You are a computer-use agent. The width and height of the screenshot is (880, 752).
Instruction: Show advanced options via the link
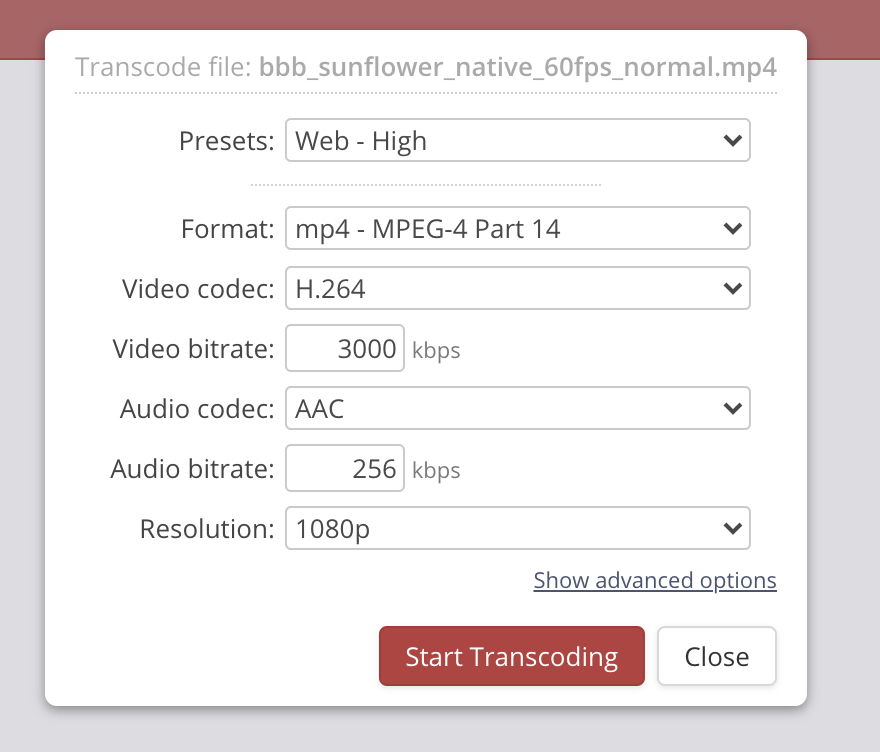pos(654,581)
